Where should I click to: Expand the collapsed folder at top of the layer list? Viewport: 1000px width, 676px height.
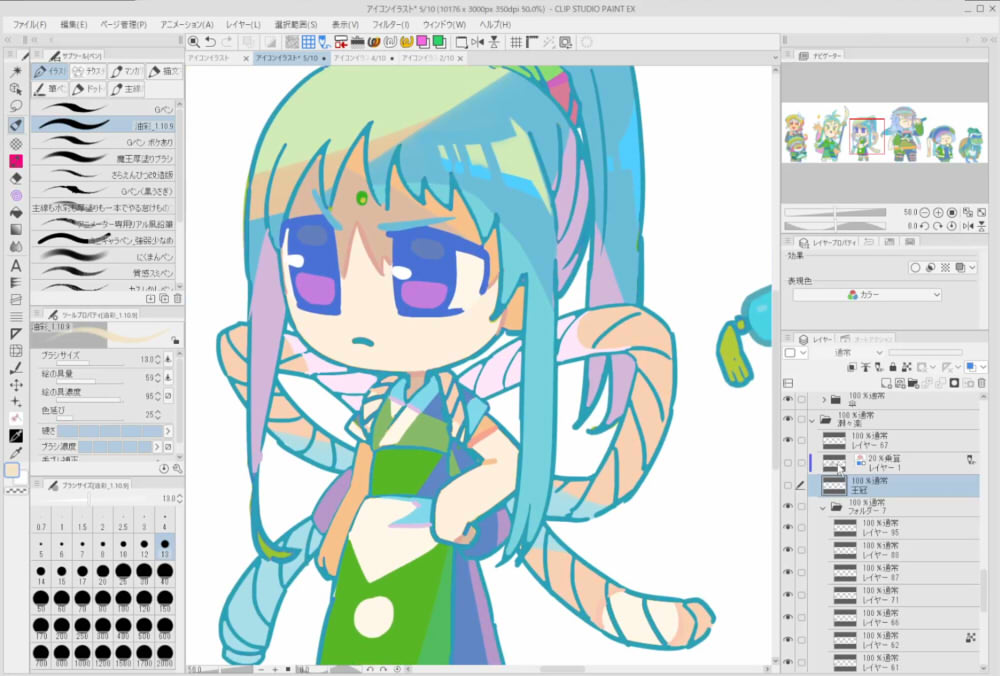click(x=824, y=399)
